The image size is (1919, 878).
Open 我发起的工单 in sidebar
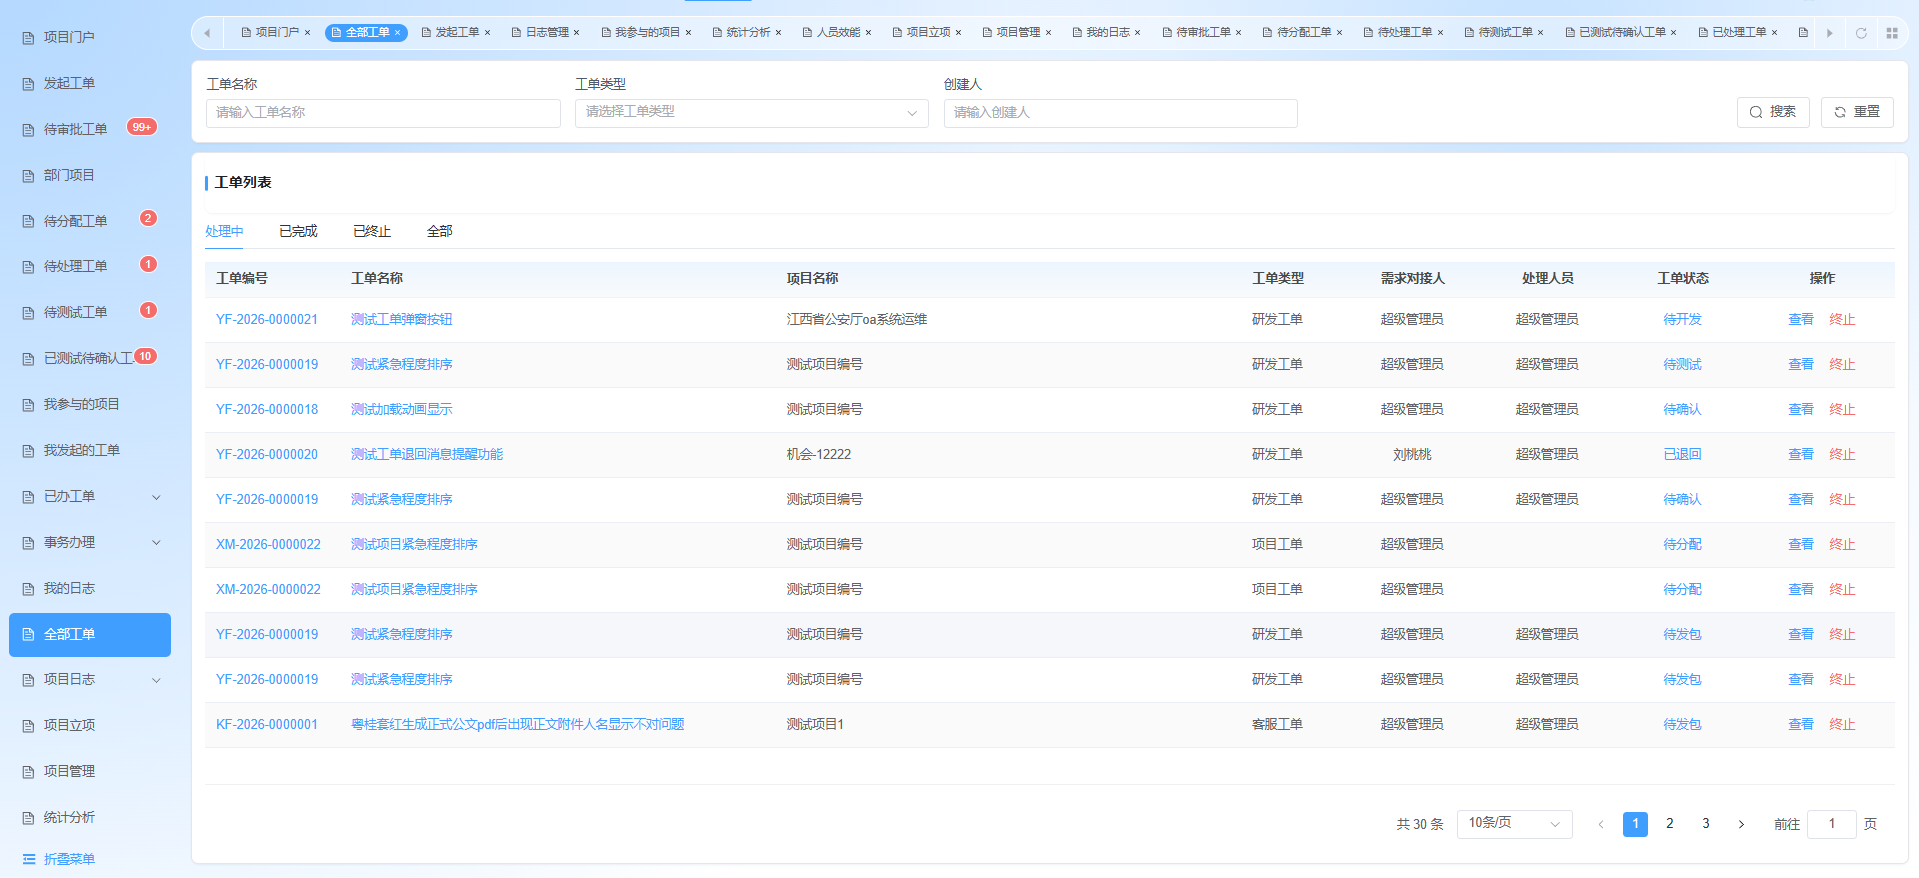tap(81, 451)
